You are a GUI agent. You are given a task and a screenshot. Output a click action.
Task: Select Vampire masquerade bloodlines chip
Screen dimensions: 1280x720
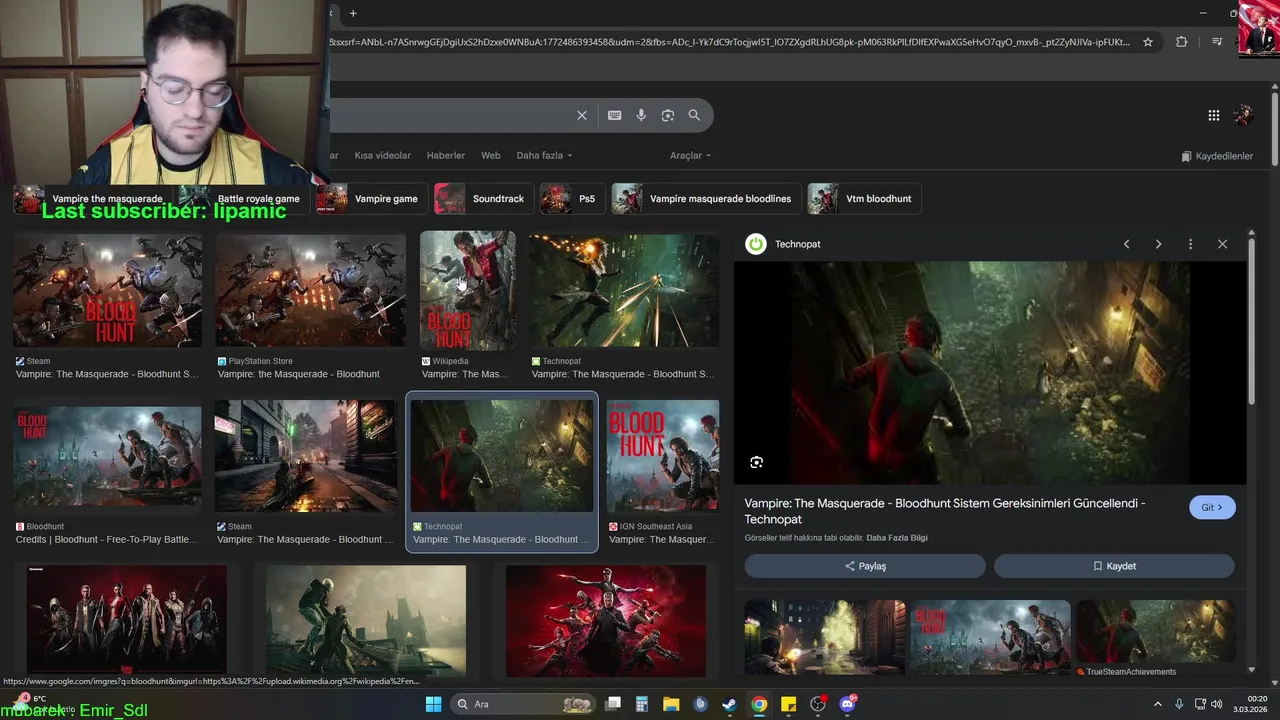tap(705, 199)
